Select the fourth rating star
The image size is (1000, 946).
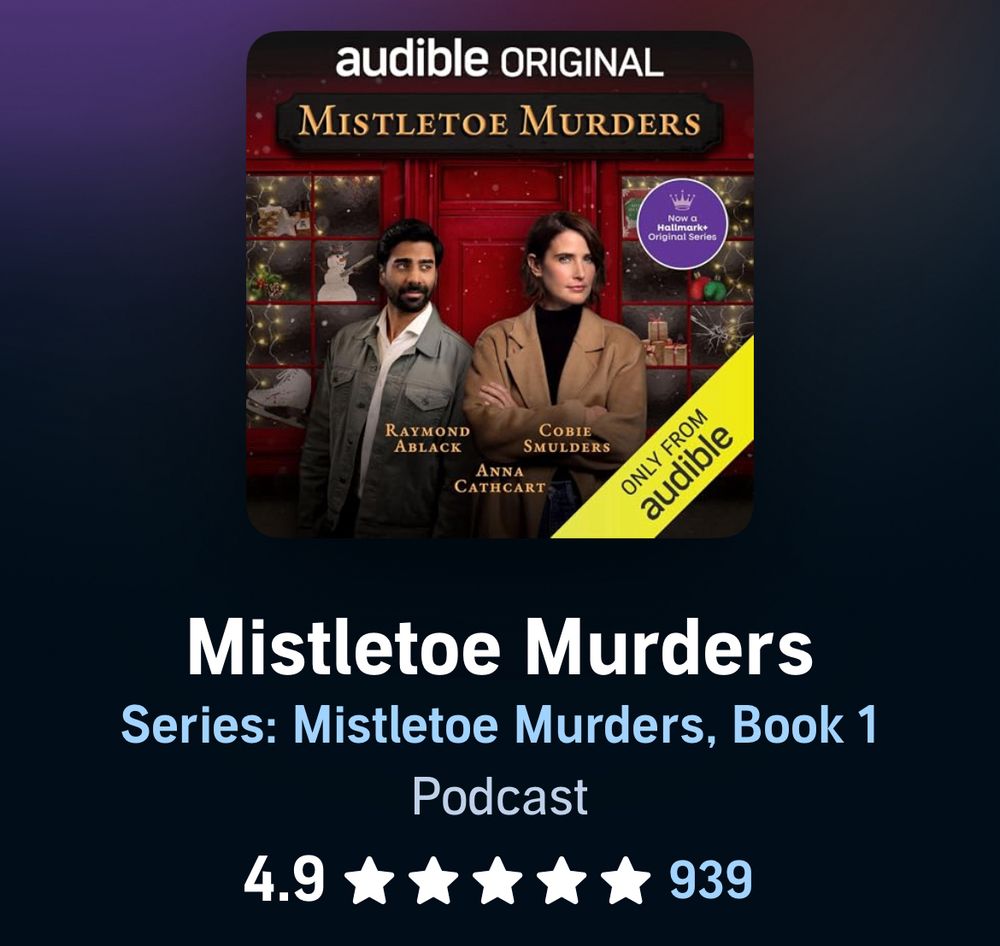click(561, 880)
